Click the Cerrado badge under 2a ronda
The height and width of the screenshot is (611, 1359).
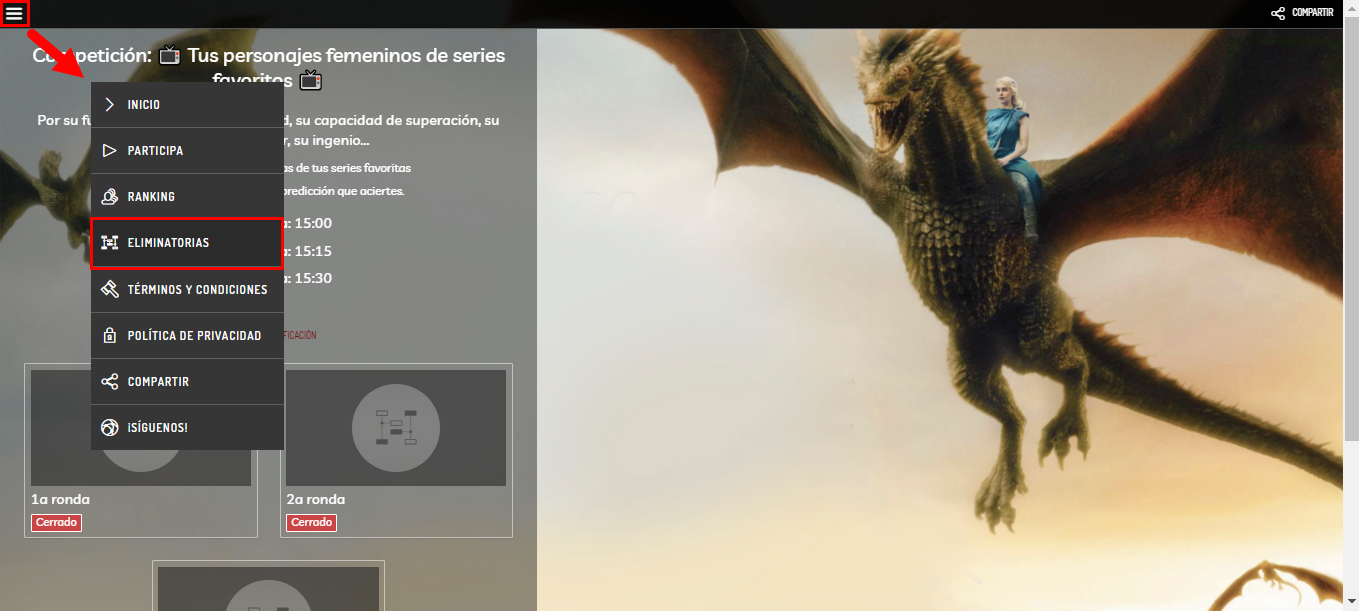click(311, 523)
